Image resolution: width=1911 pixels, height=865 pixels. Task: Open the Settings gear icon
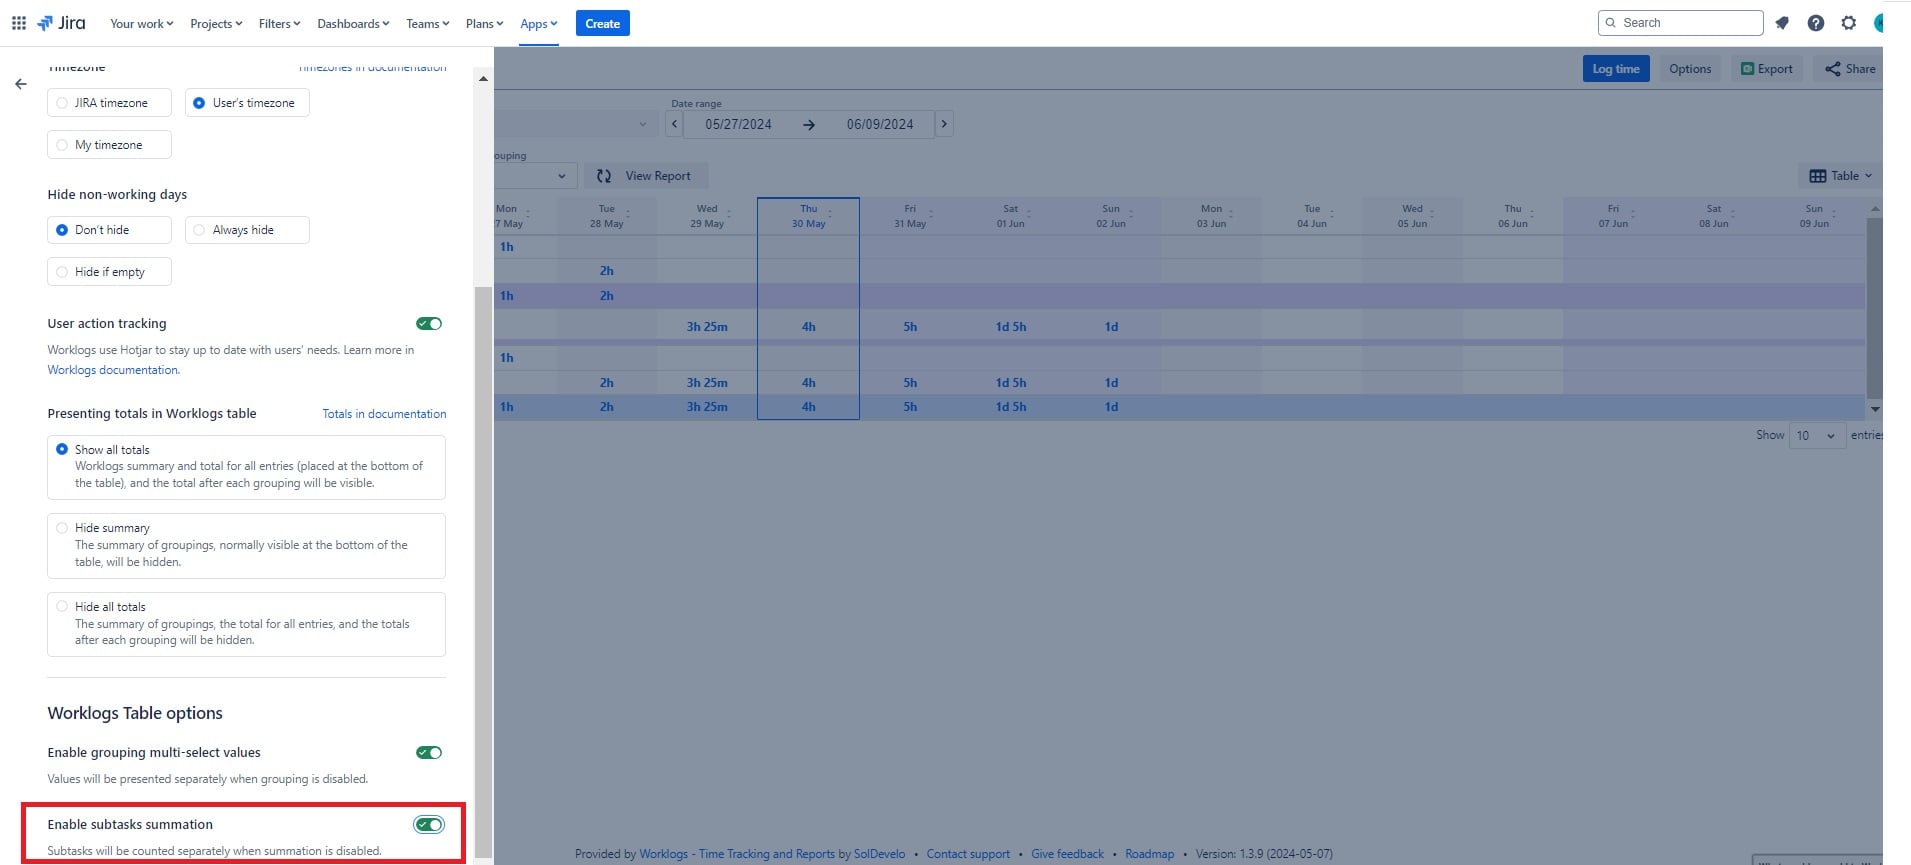(x=1849, y=23)
